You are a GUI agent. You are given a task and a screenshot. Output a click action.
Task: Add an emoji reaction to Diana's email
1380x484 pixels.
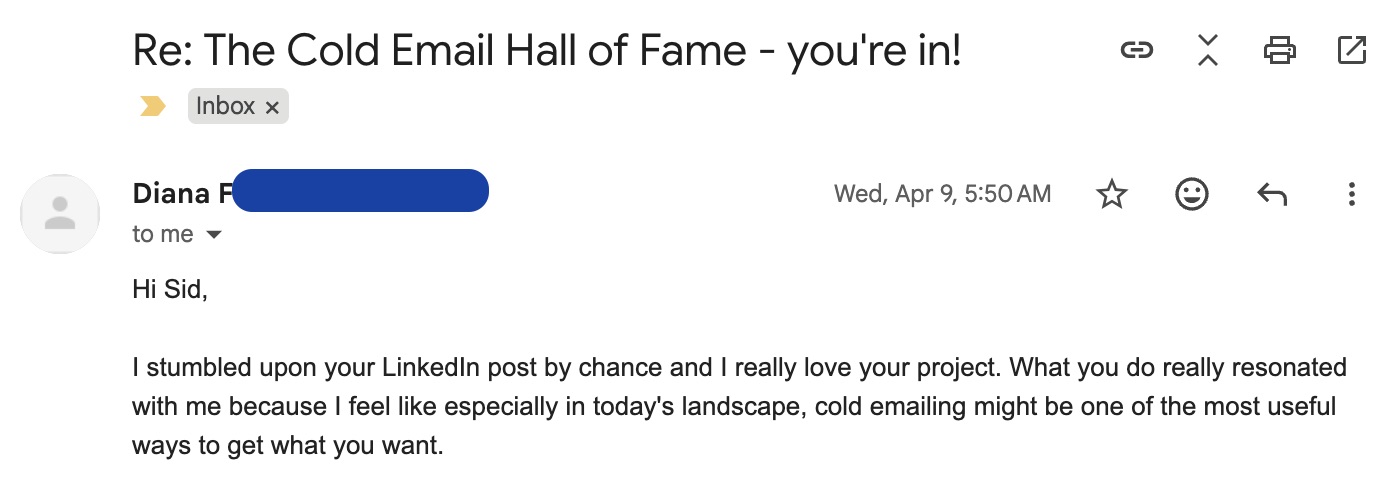[x=1191, y=194]
